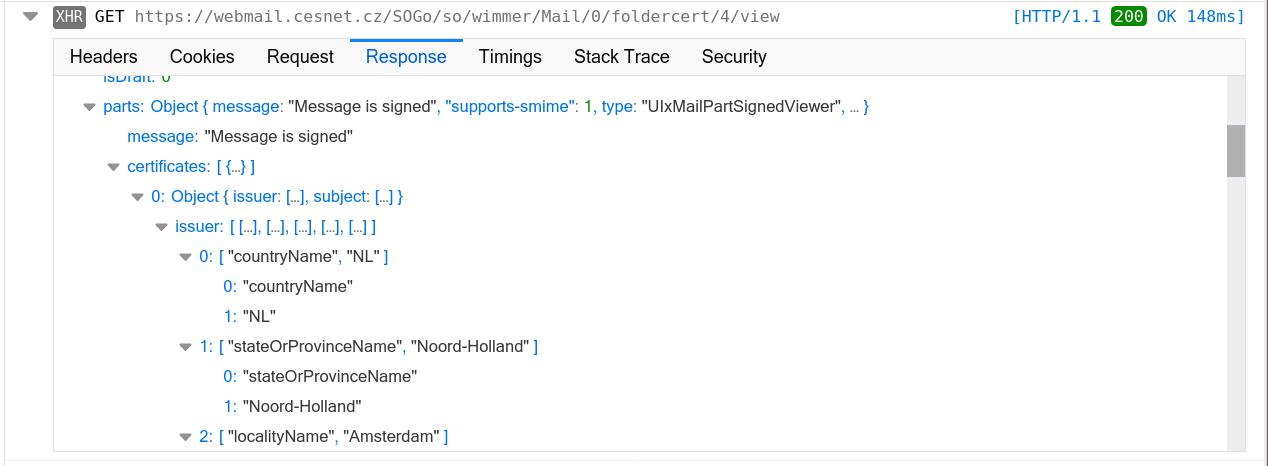
Task: Click the response panel scrollbar thumb
Action: (1236, 151)
